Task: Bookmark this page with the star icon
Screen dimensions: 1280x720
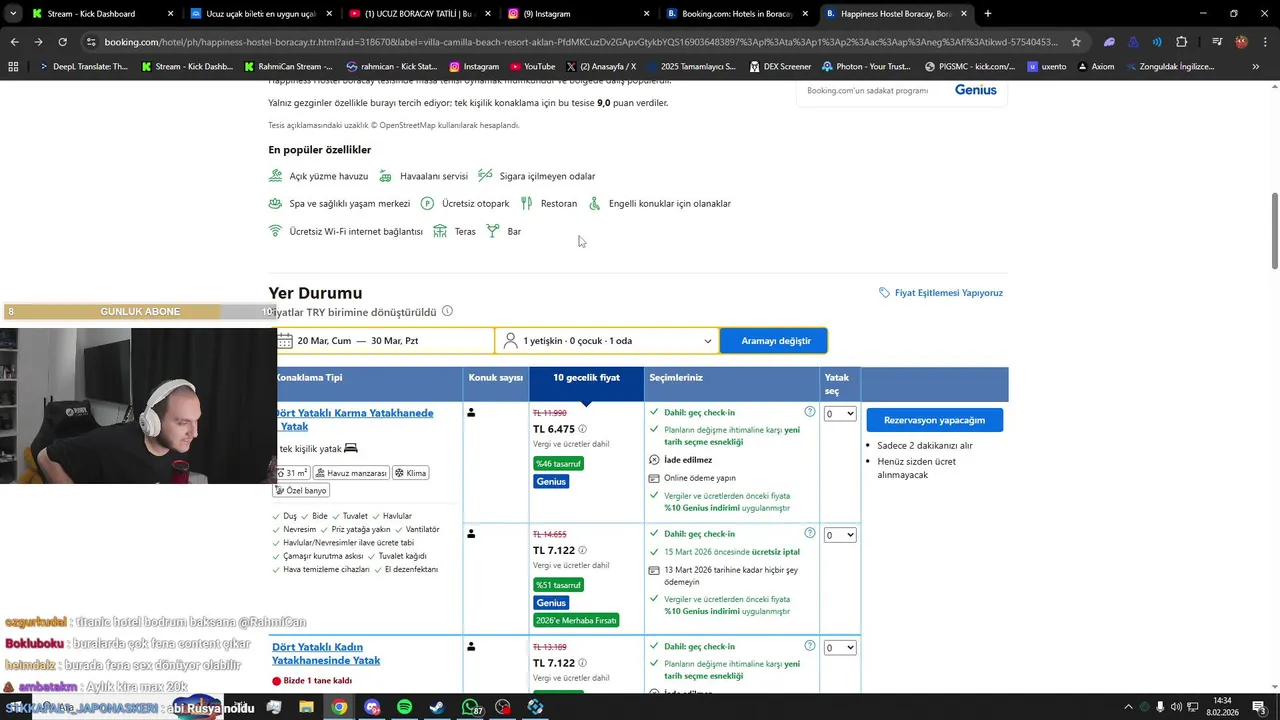Action: (x=1076, y=42)
